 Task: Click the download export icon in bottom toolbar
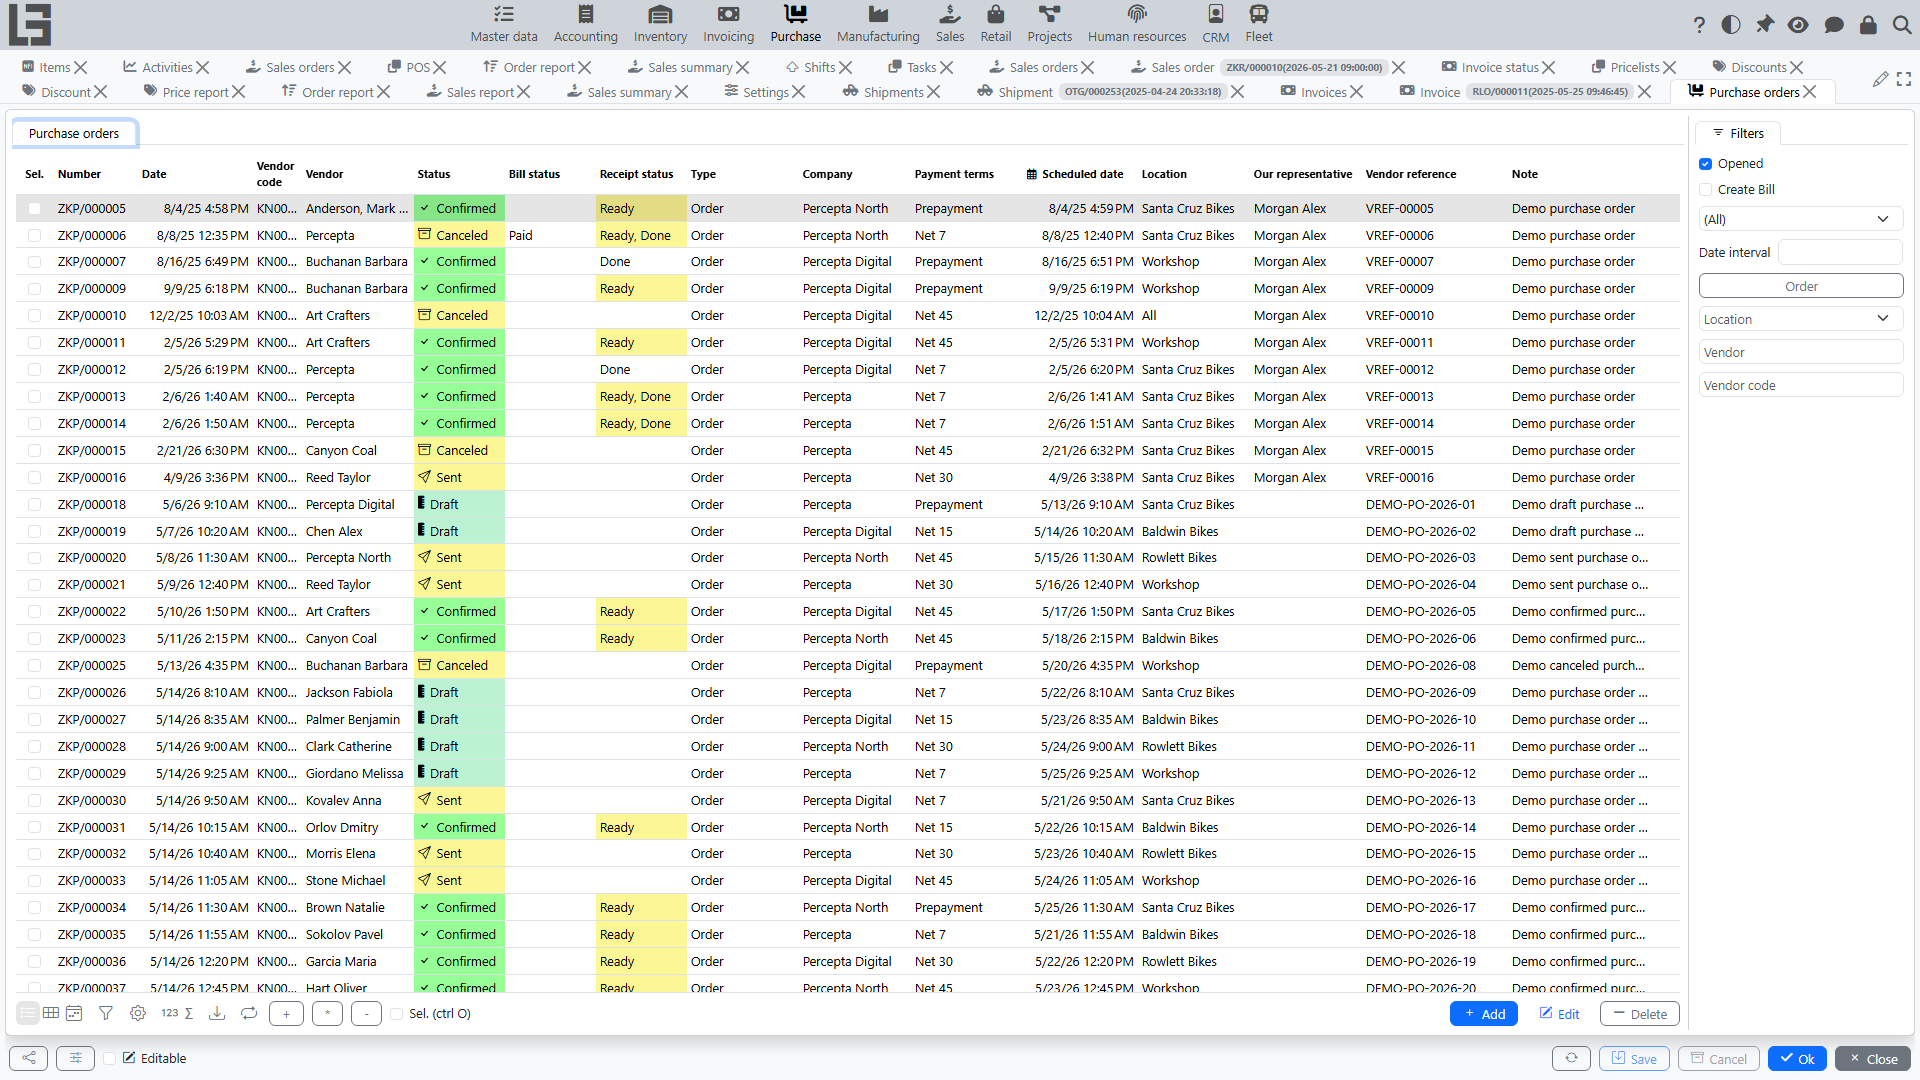(x=216, y=1013)
